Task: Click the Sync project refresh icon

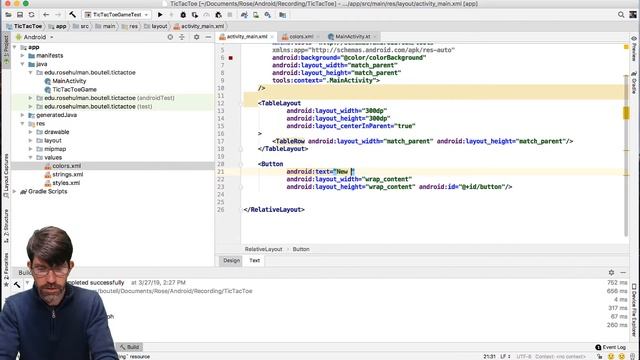Action: [x=31, y=15]
